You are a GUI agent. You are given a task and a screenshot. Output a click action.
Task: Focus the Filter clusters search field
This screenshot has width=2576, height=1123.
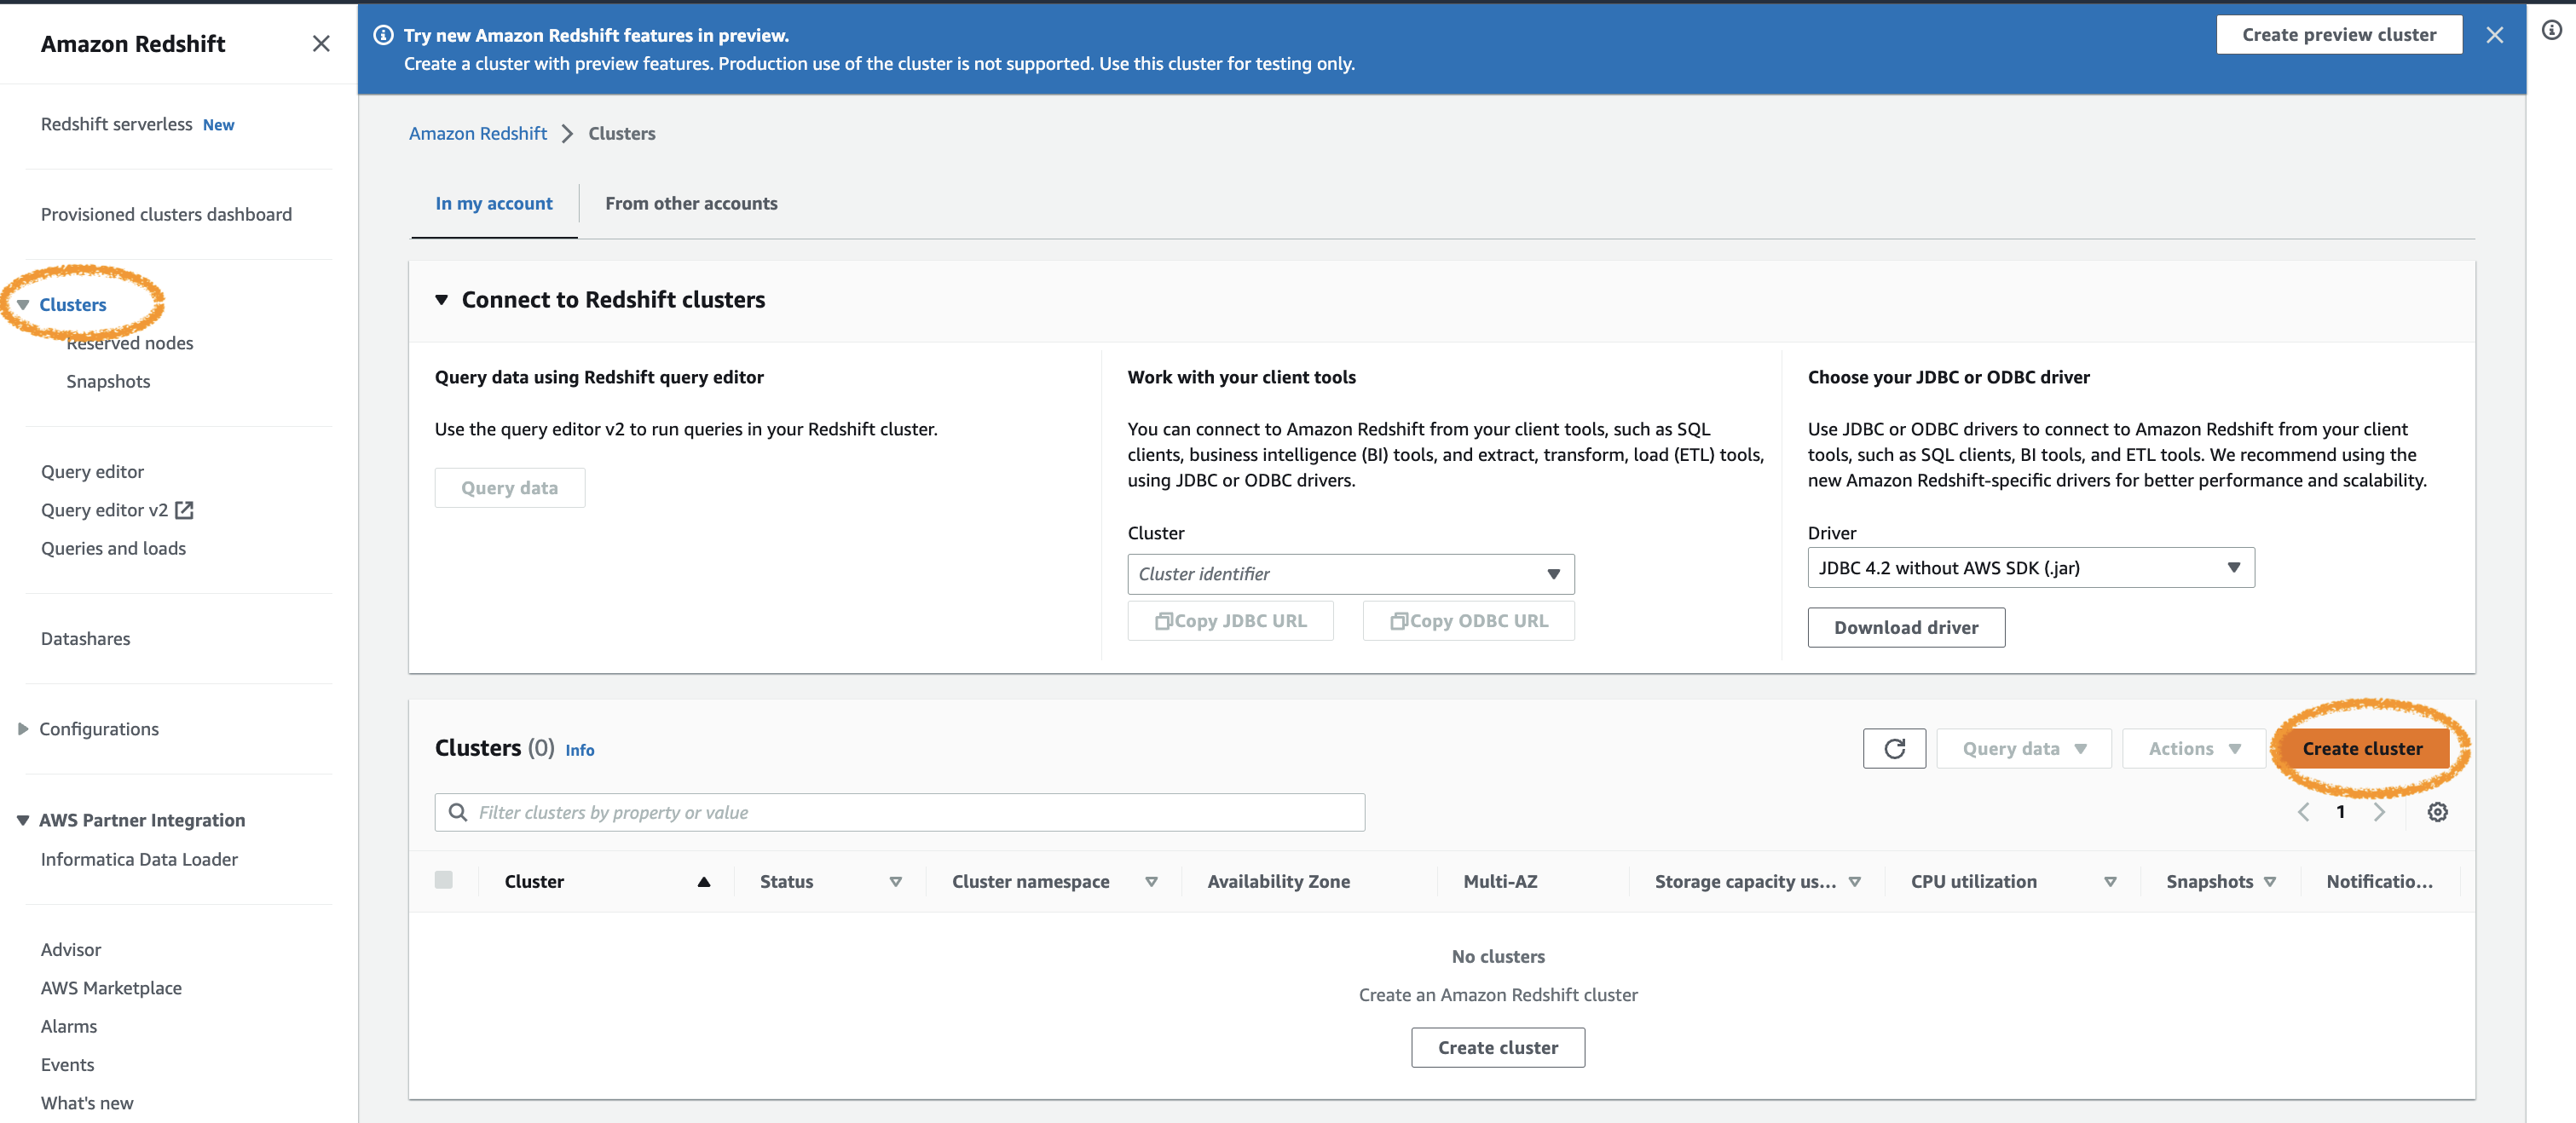coord(900,812)
